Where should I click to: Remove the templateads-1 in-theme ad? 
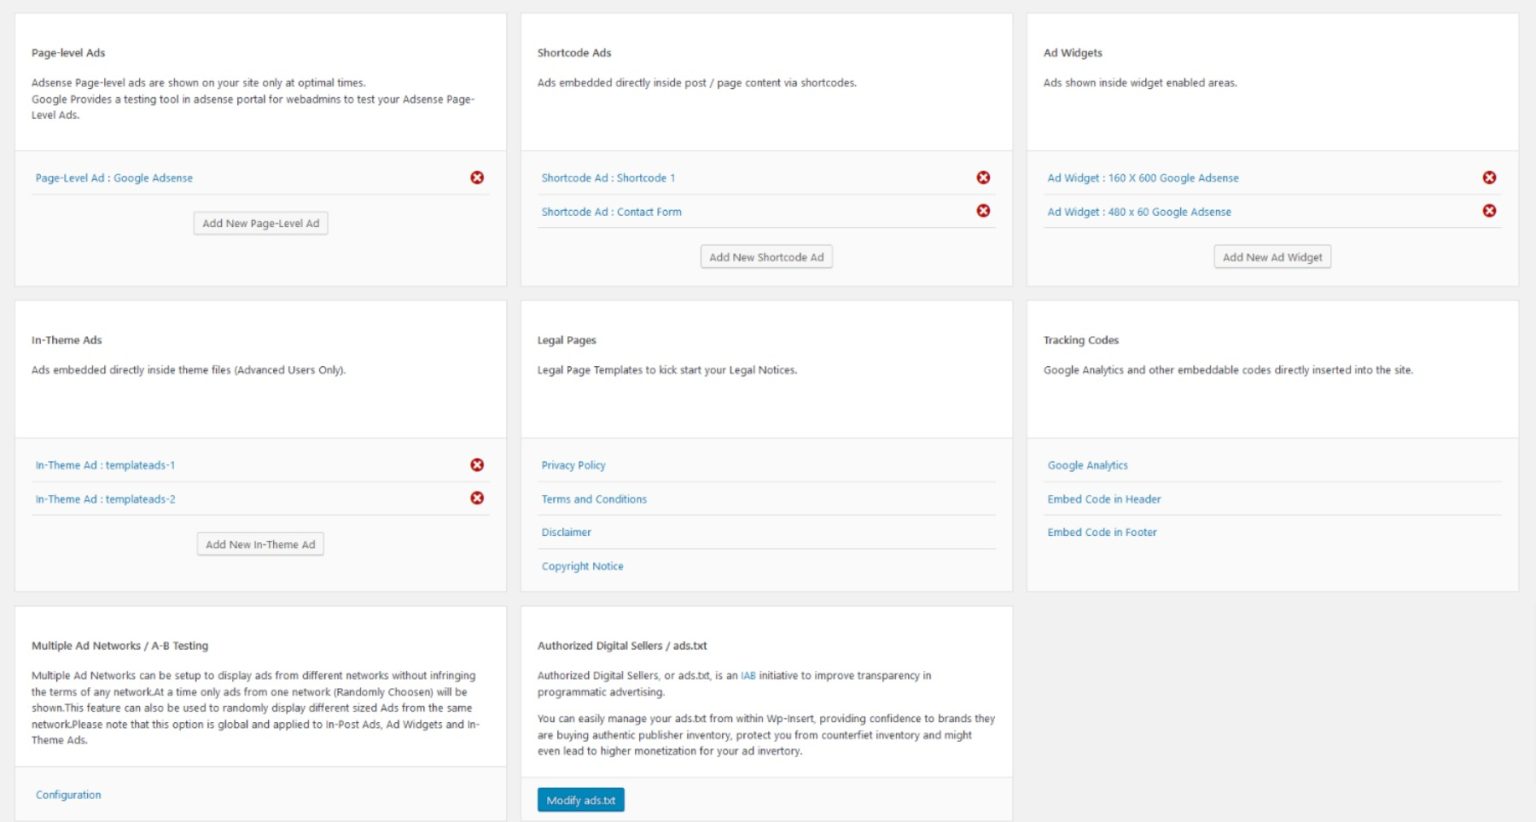(477, 464)
